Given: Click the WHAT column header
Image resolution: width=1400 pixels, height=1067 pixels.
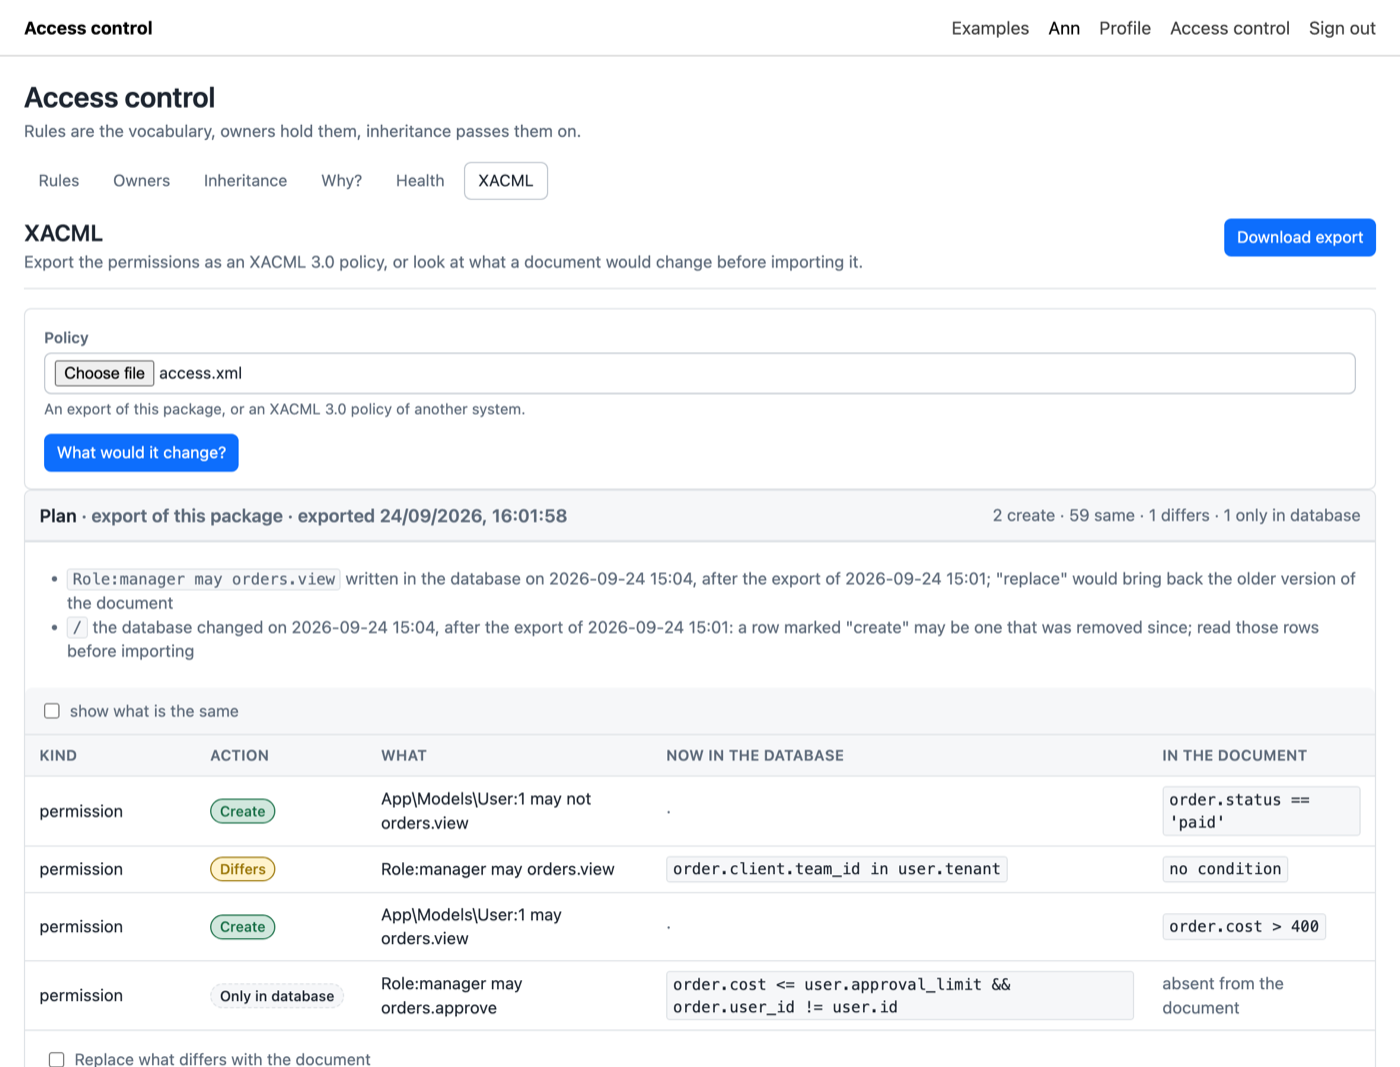Looking at the screenshot, I should (404, 756).
